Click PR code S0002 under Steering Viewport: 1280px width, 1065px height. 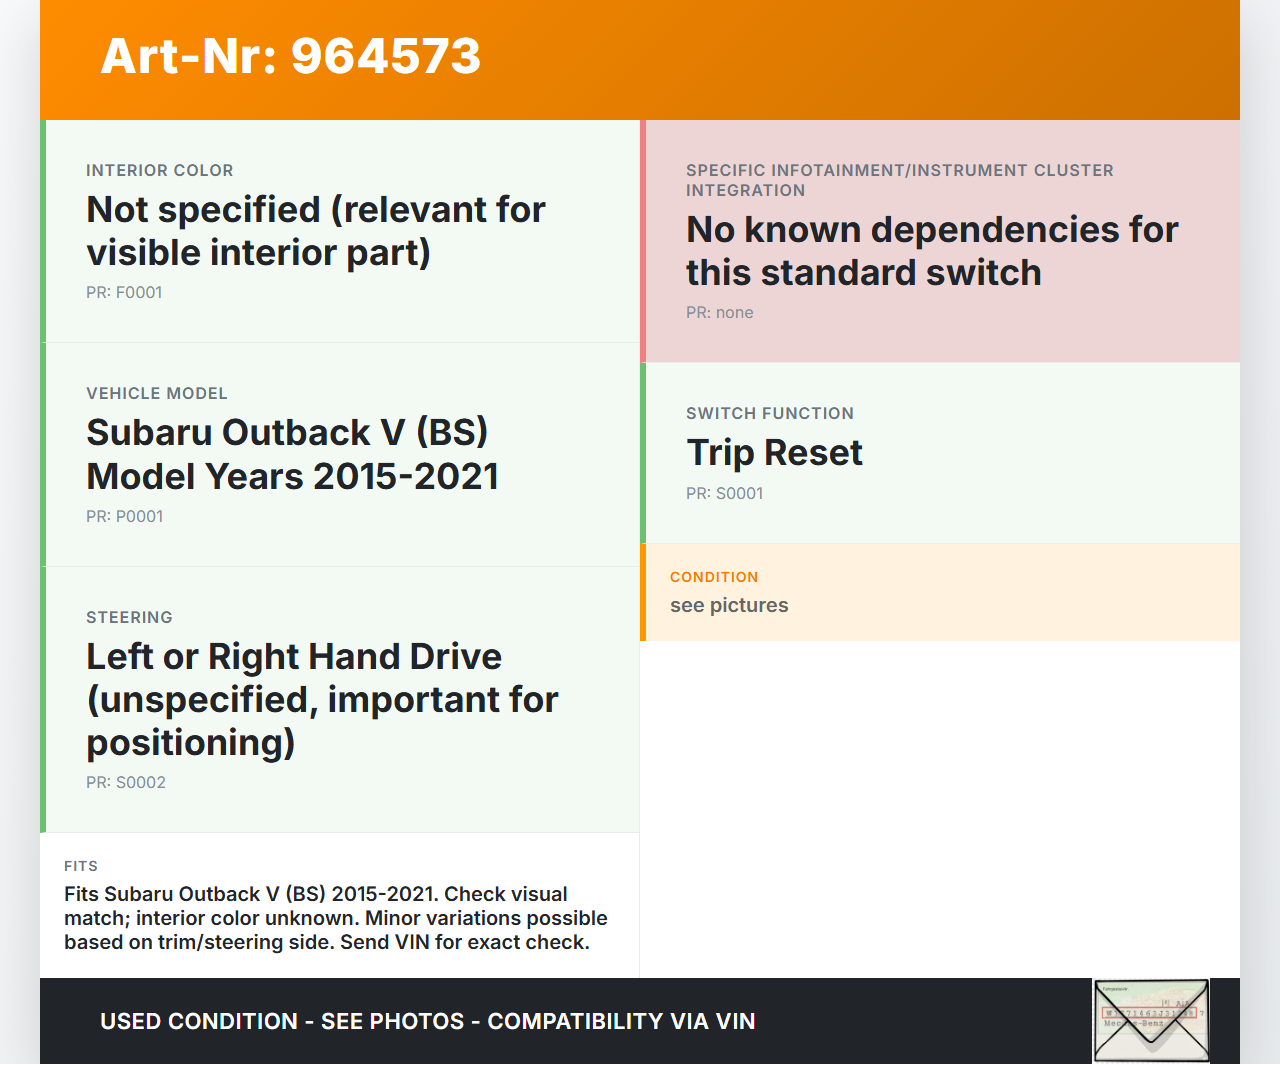point(126,783)
